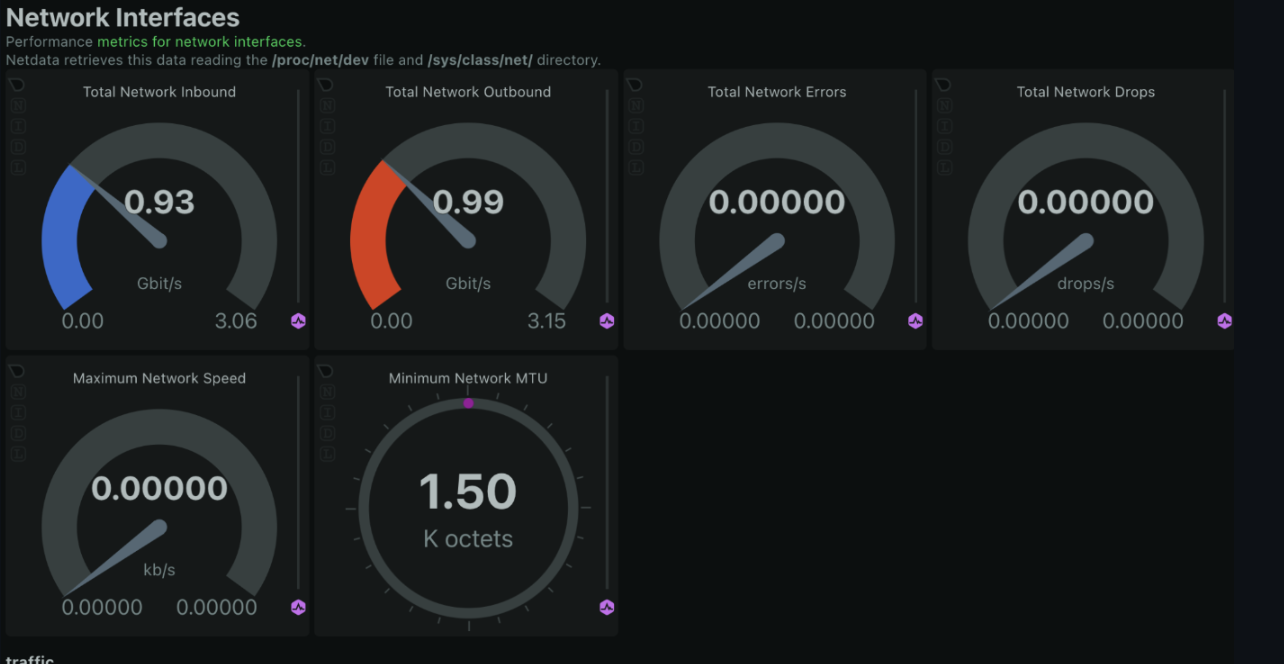
Task: Click the purple marker on the Minimum Network MTU dial
Action: click(x=468, y=402)
